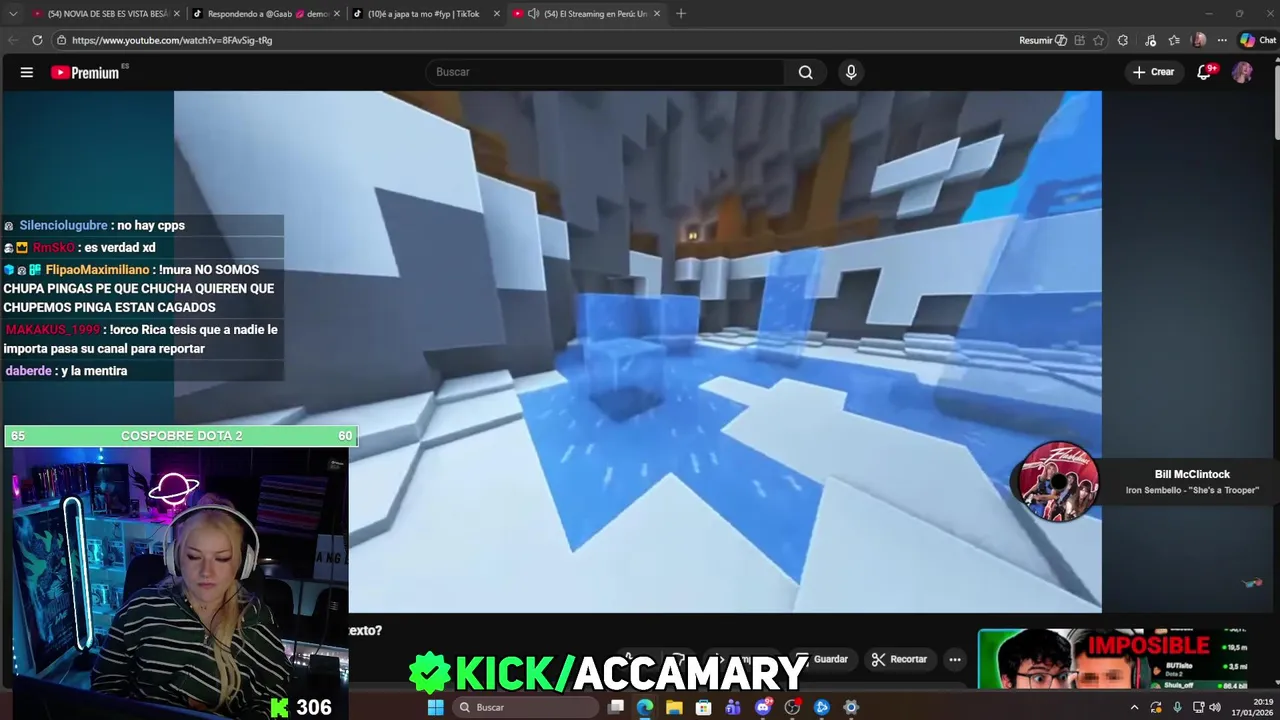Open the tab search dropdown arrow

12,14
